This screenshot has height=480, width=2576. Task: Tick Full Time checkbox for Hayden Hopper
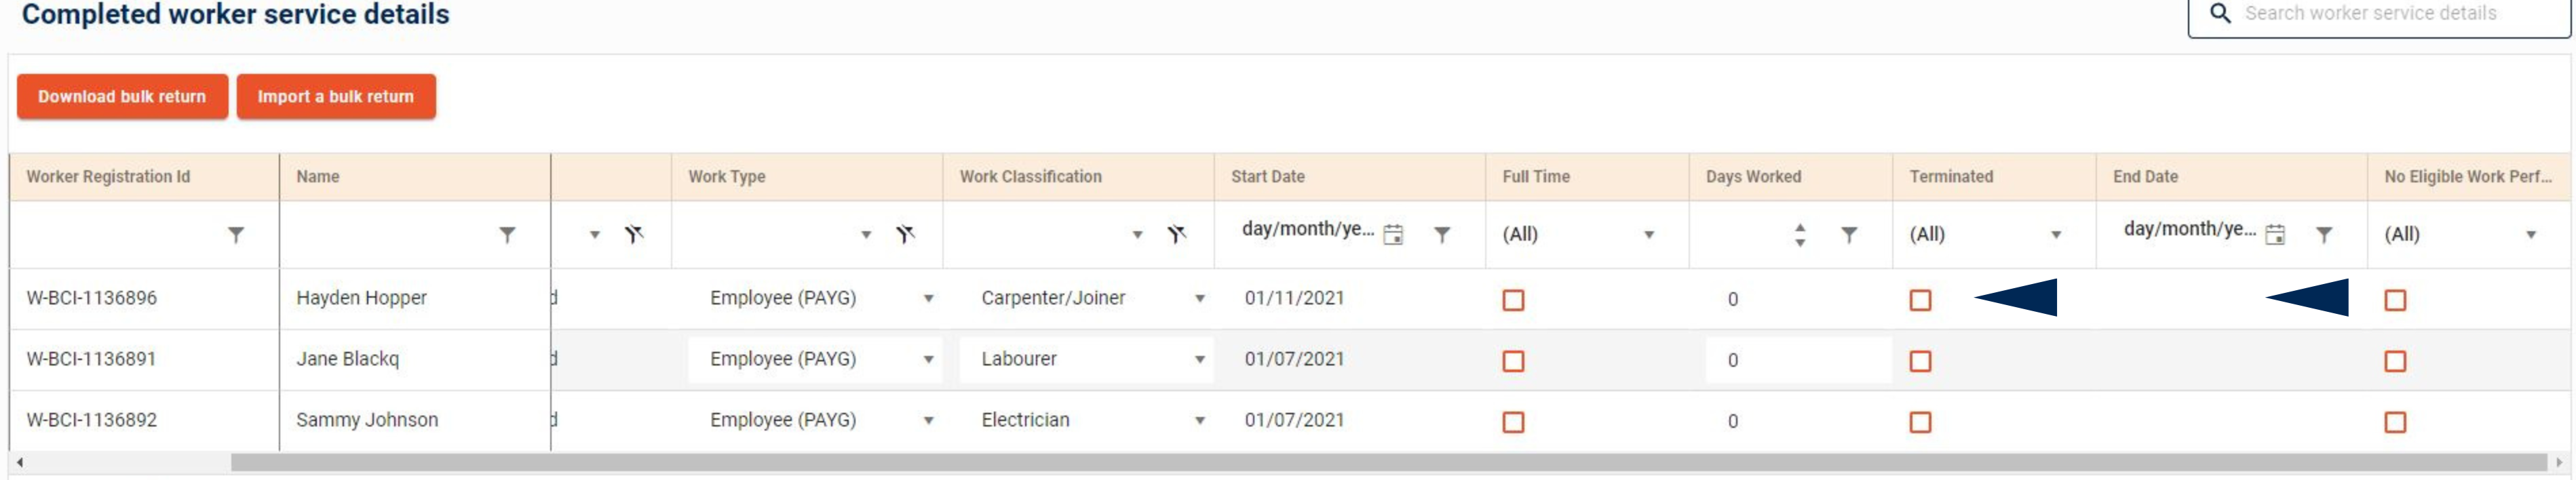pos(1514,300)
